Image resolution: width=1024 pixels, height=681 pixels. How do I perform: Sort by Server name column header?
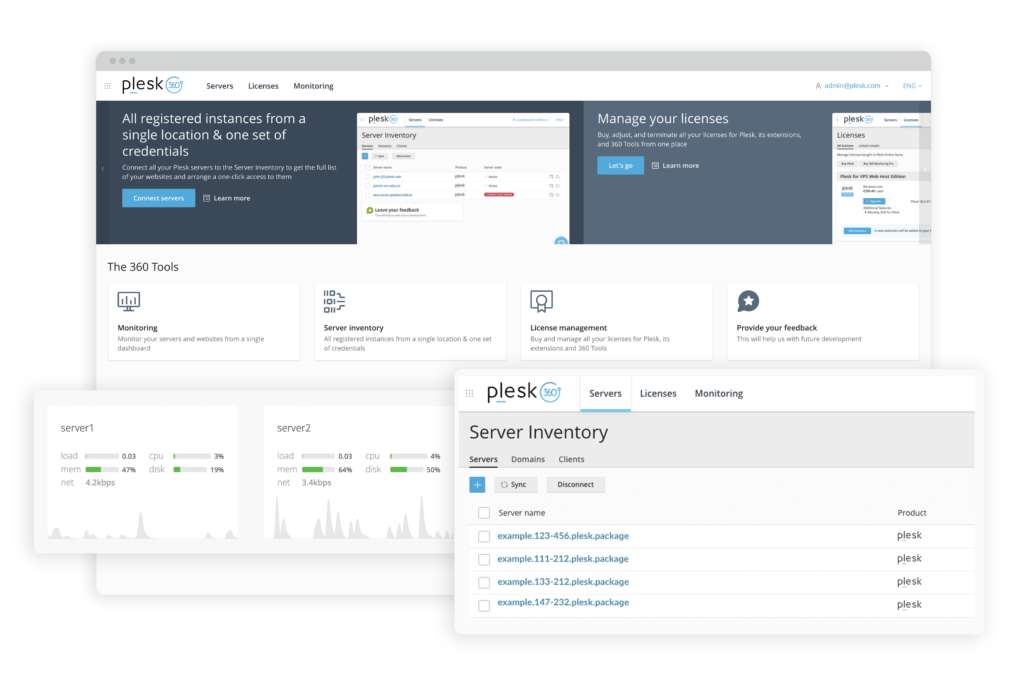click(521, 513)
